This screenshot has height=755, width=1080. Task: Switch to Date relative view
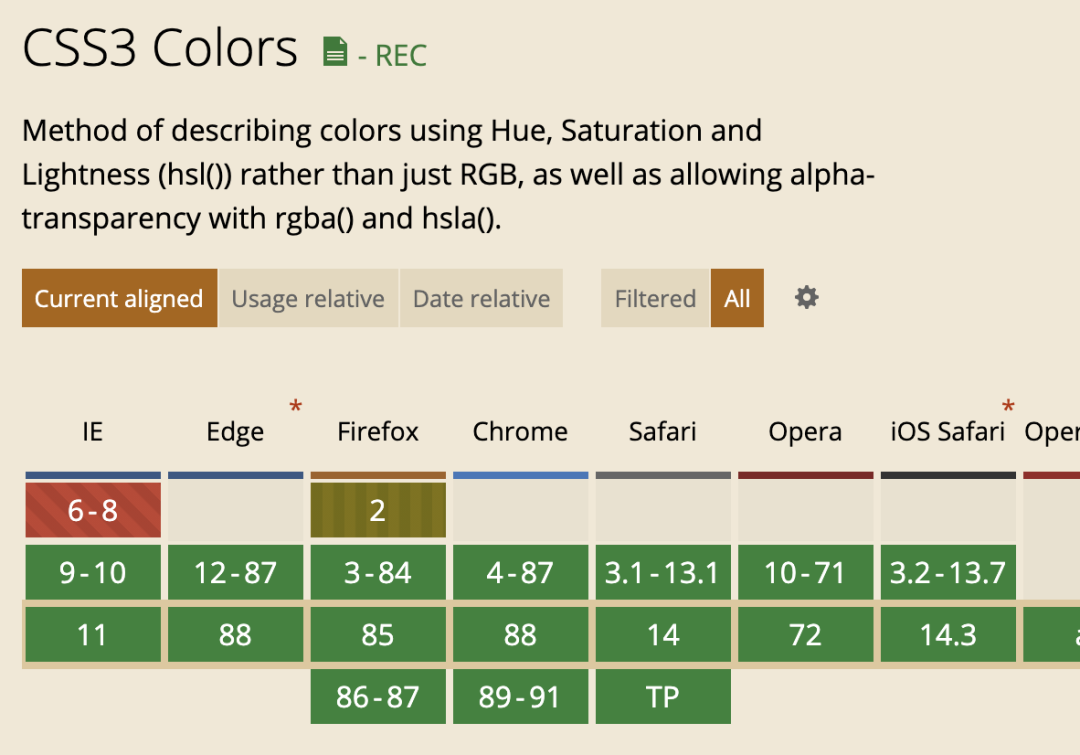coord(481,298)
